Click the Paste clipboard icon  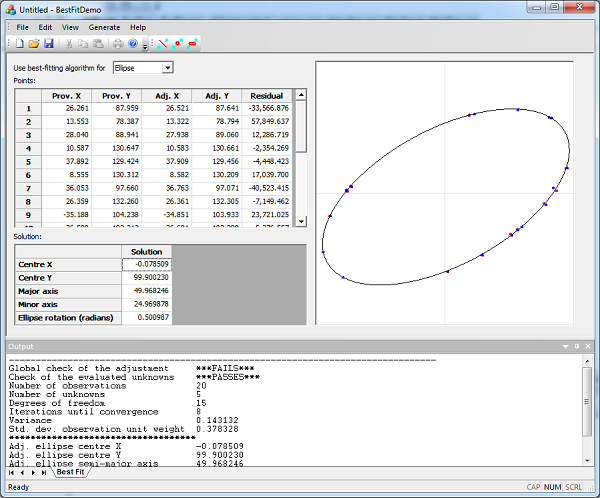coord(98,44)
